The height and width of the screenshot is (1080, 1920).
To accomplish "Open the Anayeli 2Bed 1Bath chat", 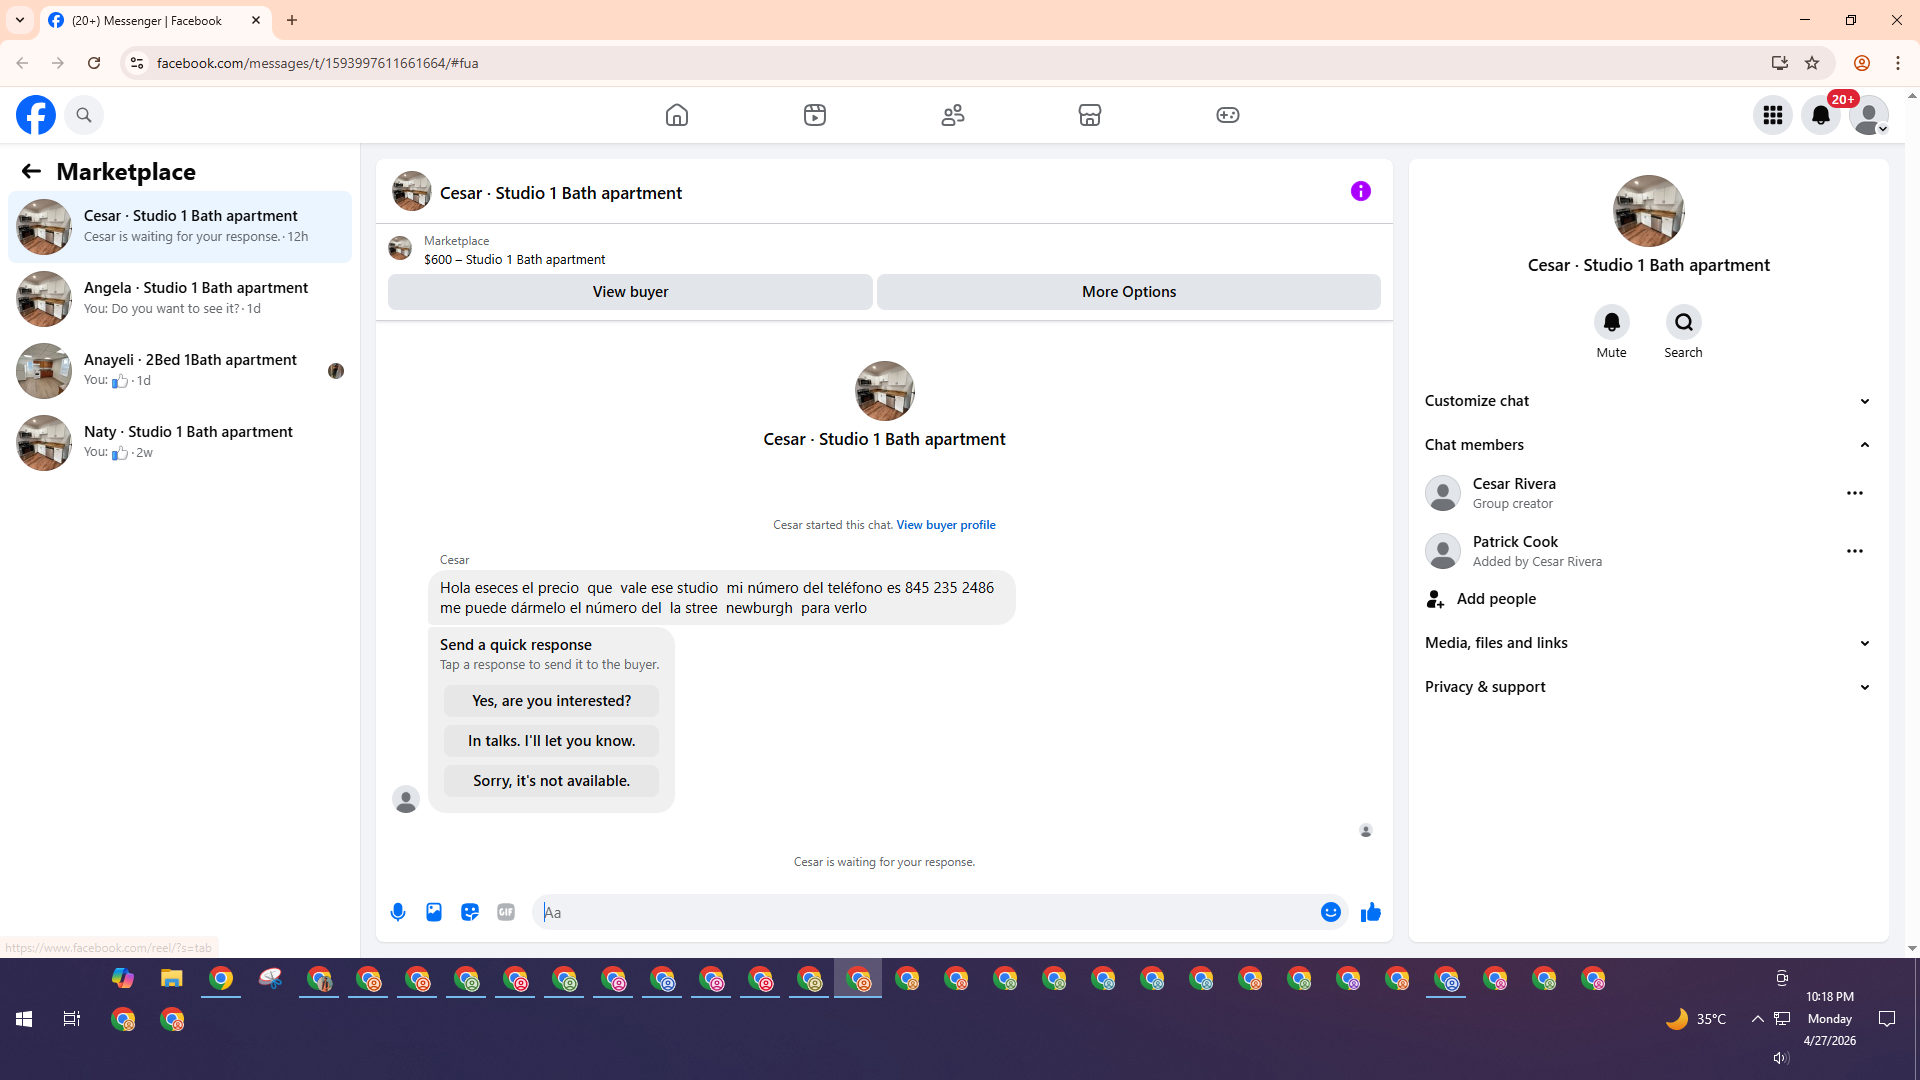I will click(x=180, y=371).
